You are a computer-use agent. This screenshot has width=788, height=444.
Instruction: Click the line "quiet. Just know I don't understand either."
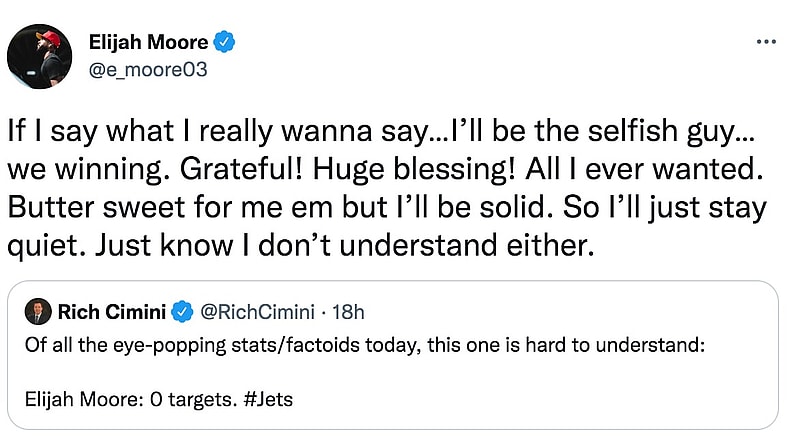300,245
